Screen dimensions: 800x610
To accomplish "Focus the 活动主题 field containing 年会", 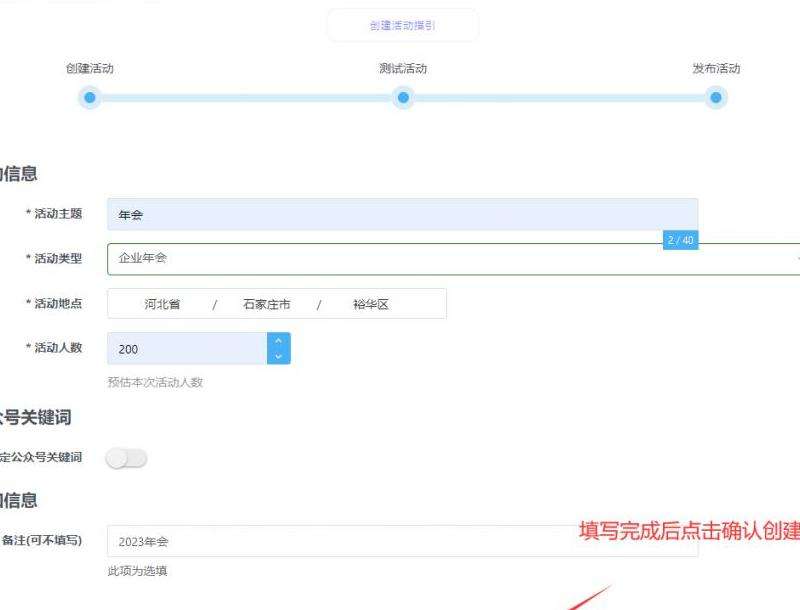I will [402, 214].
